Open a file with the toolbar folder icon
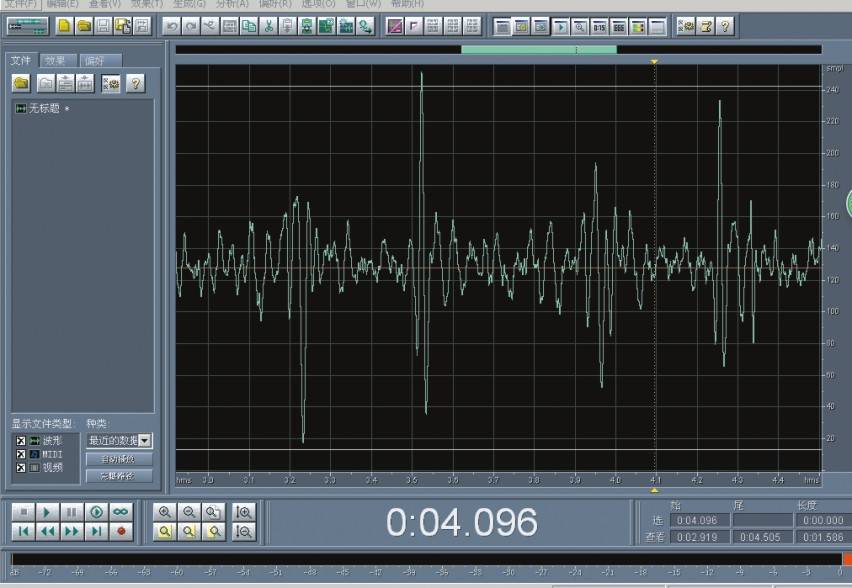The image size is (852, 588). [x=85, y=25]
